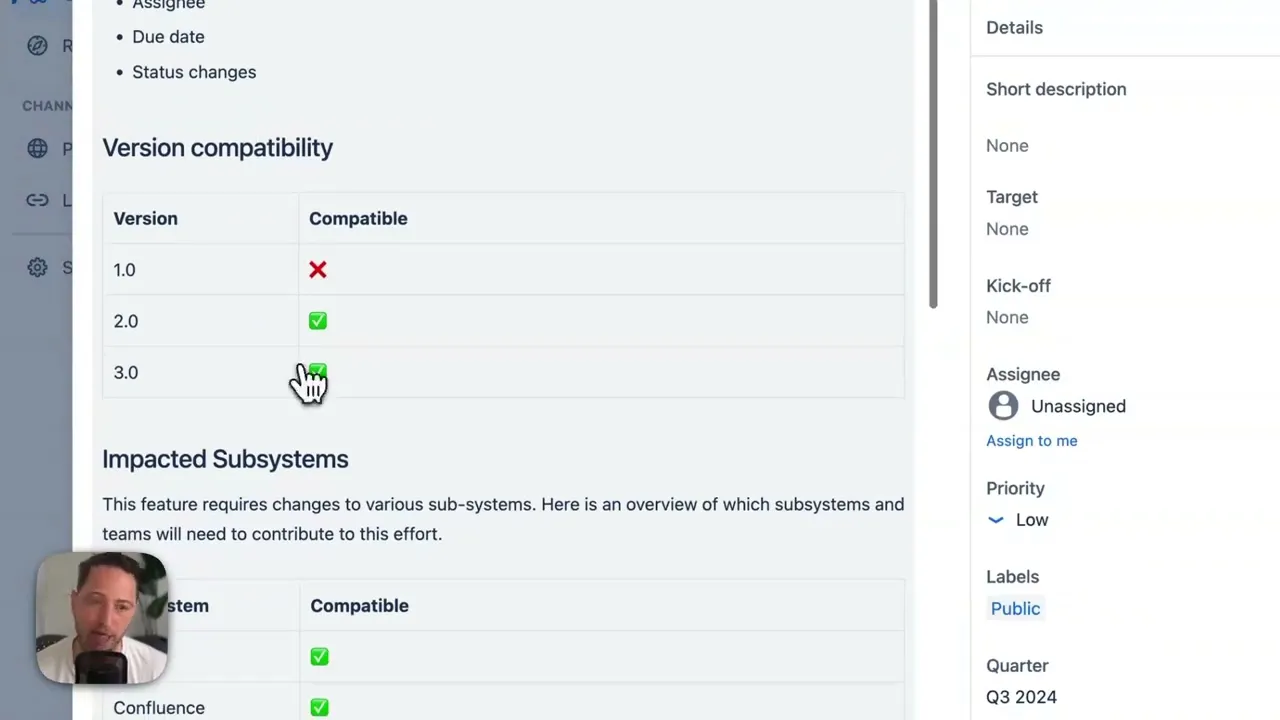Click the globe icon in the left sidebar

point(37,149)
